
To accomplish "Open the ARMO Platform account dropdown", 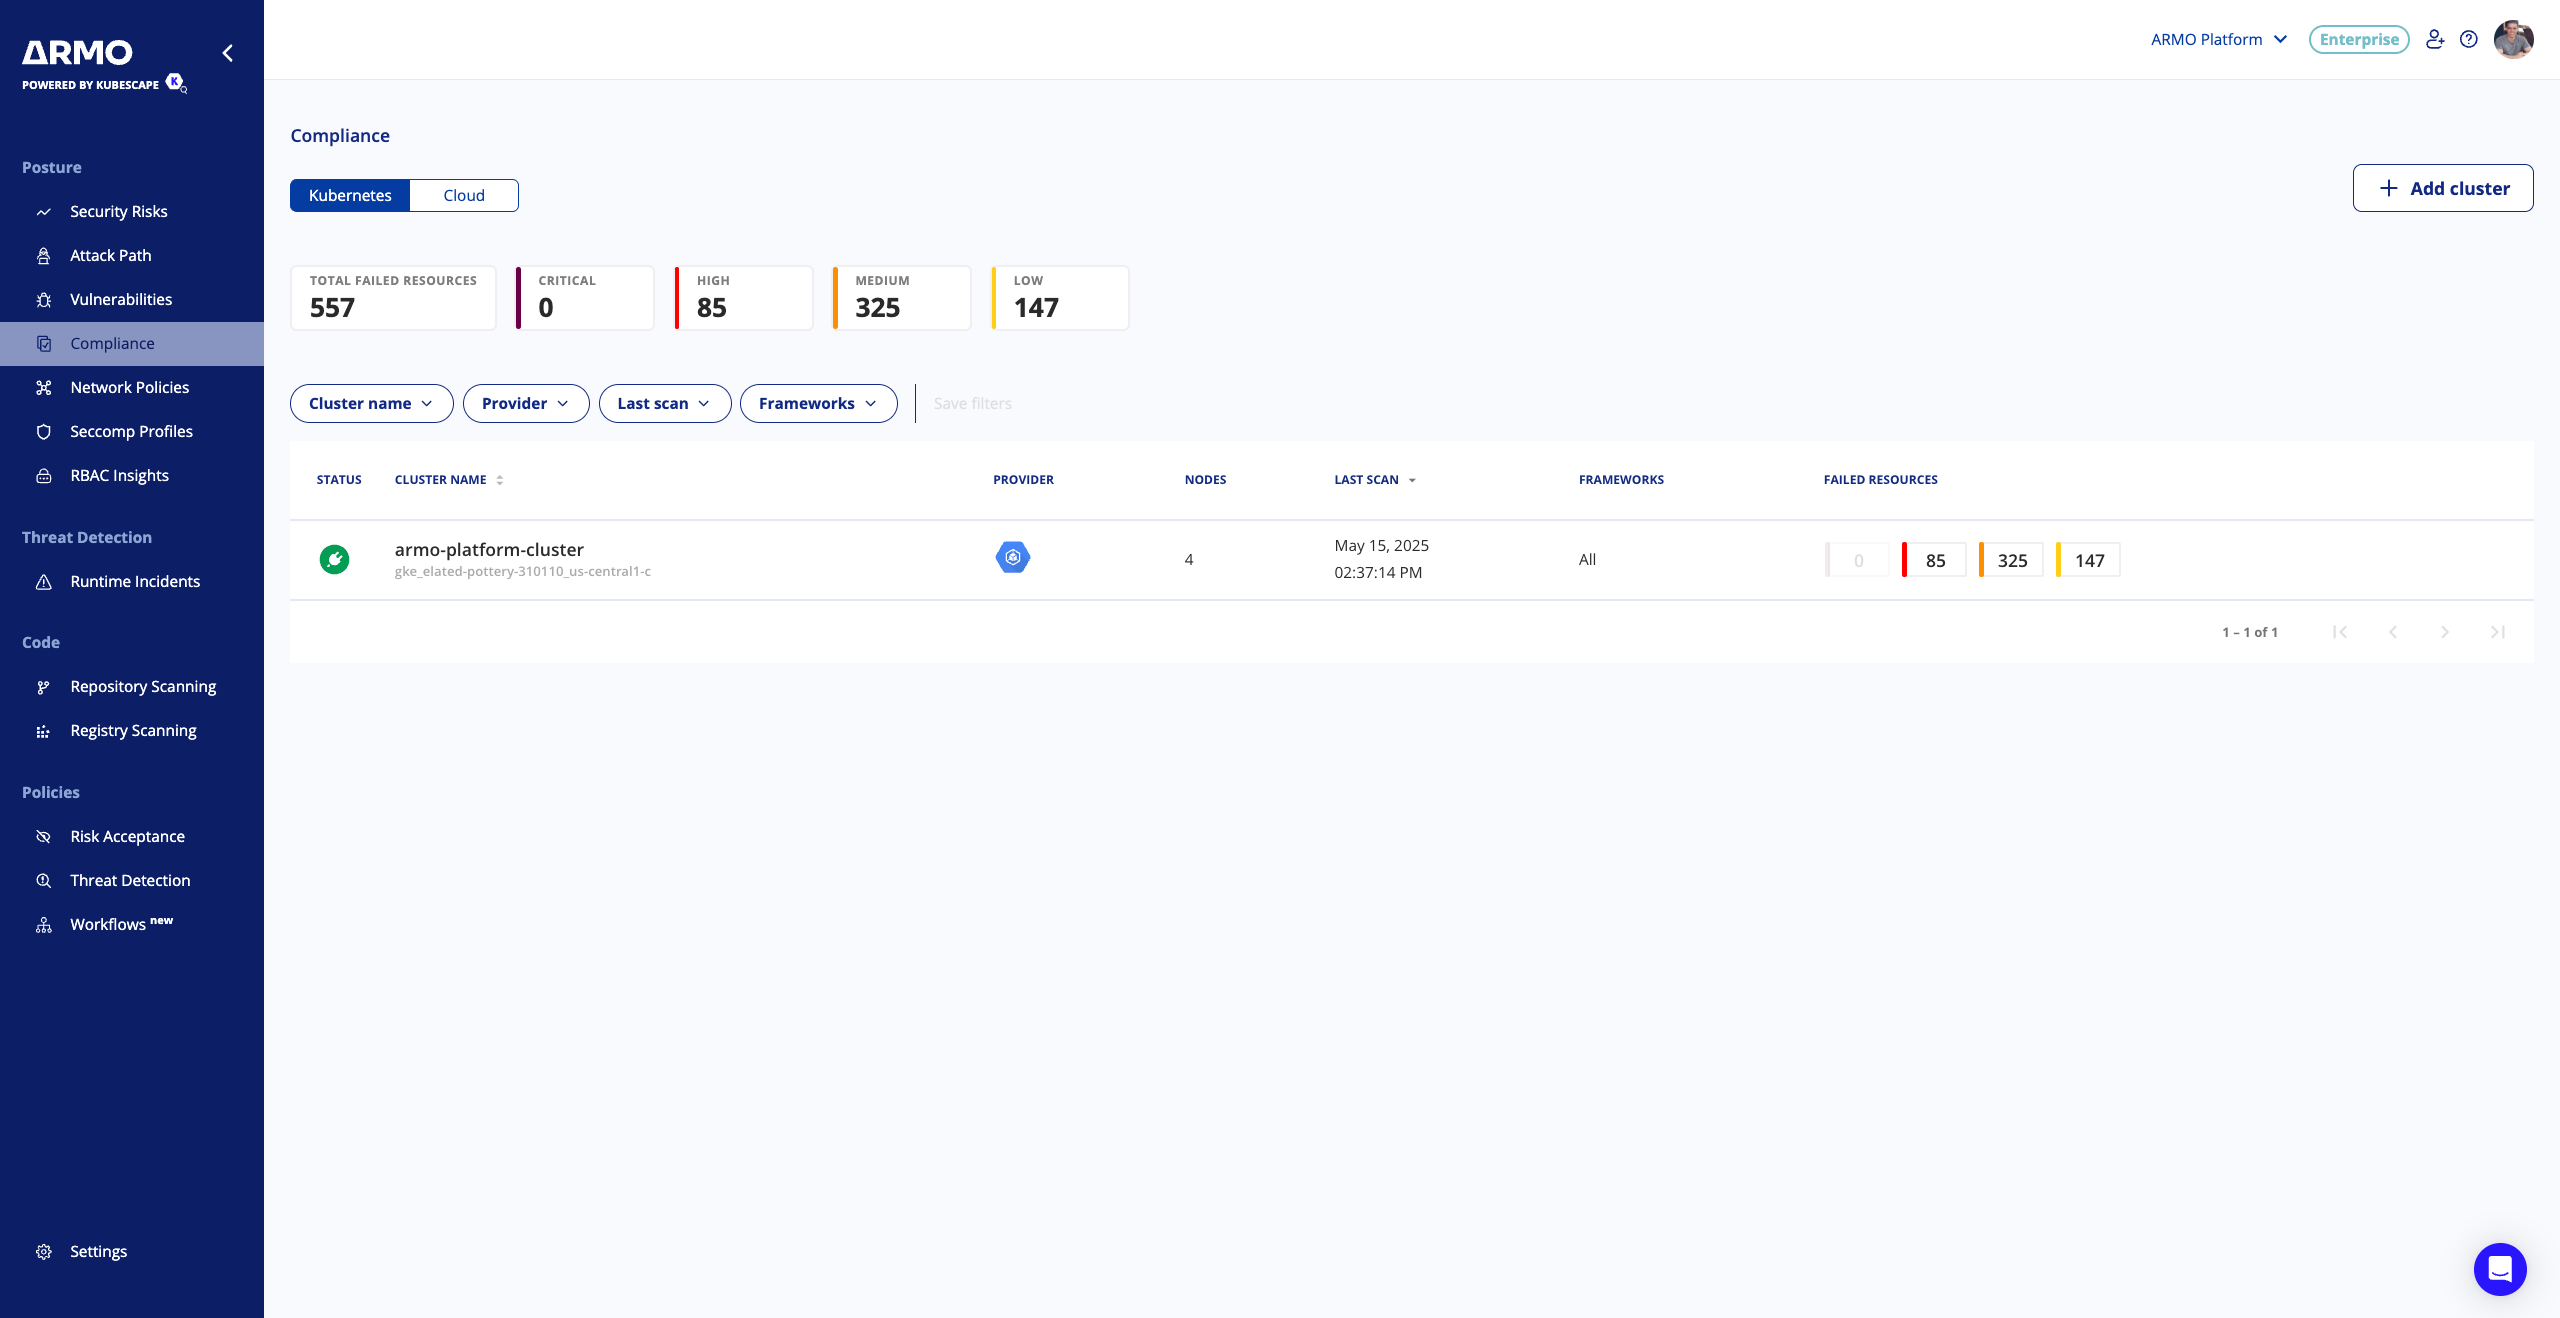I will coord(2219,40).
